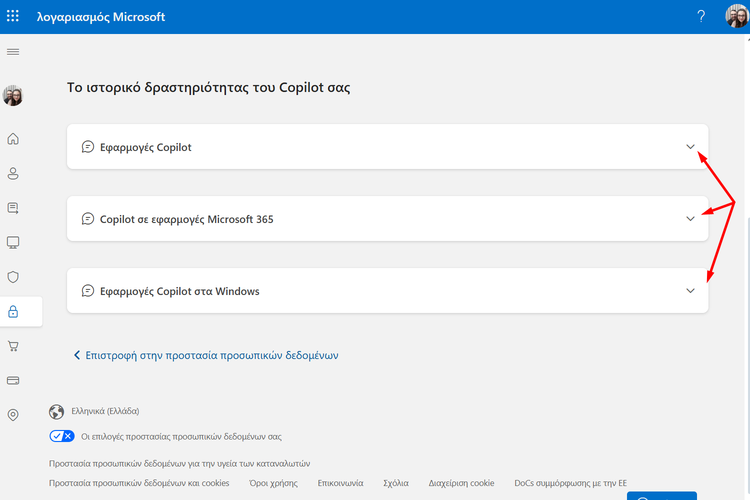The height and width of the screenshot is (500, 750).
Task: Expand the Εφαρμογές Copilot section
Action: coord(690,147)
